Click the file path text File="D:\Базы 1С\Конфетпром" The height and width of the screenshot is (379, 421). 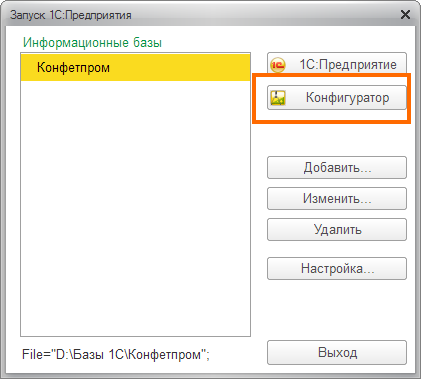click(x=116, y=354)
